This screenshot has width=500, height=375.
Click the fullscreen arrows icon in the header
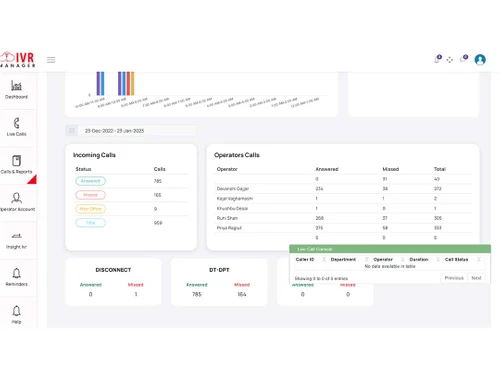coord(450,60)
